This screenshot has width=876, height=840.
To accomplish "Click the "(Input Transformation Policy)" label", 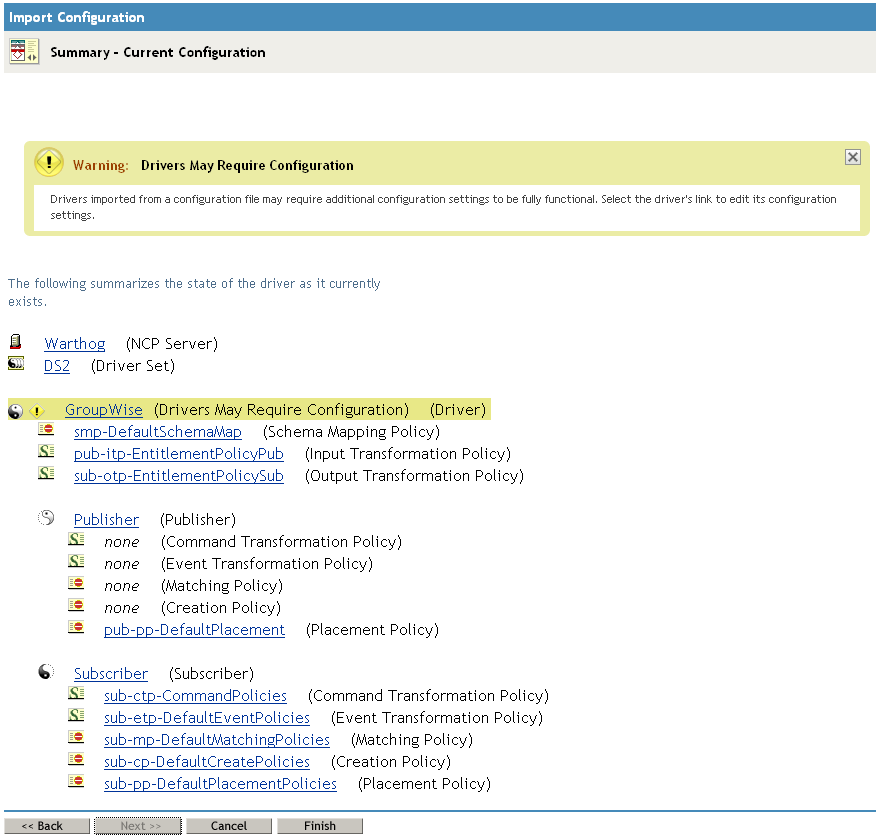I will point(408,454).
